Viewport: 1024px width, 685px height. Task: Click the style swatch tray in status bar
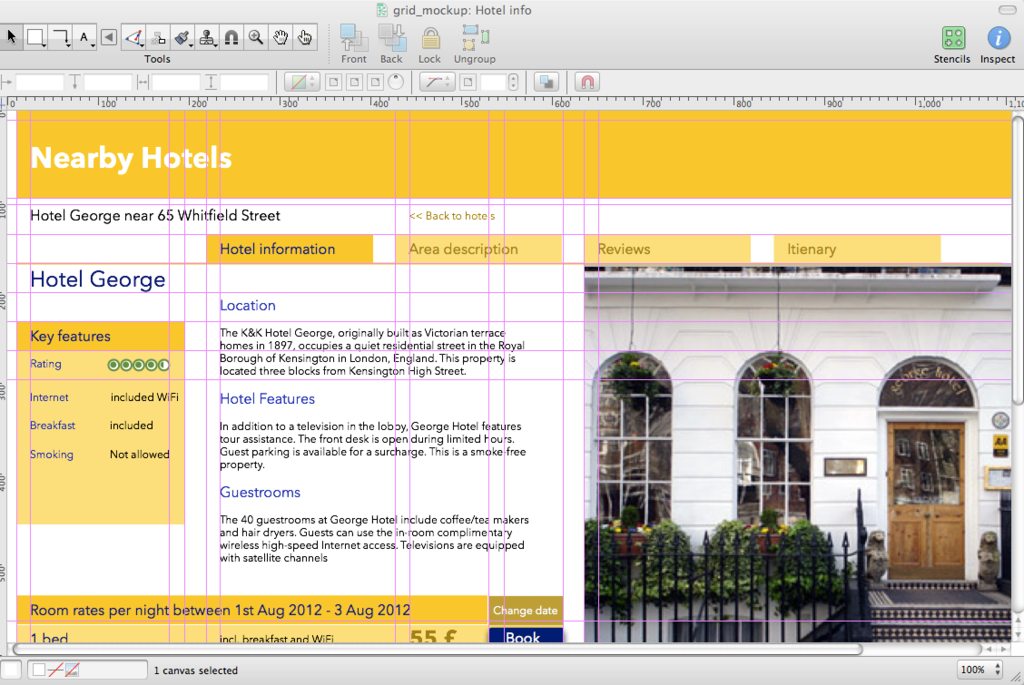(x=88, y=669)
